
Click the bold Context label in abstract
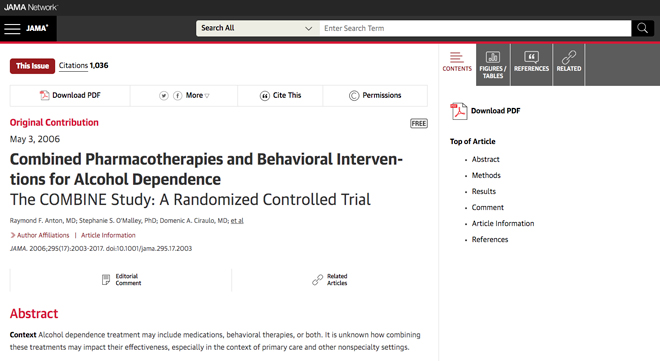pyautogui.click(x=23, y=335)
